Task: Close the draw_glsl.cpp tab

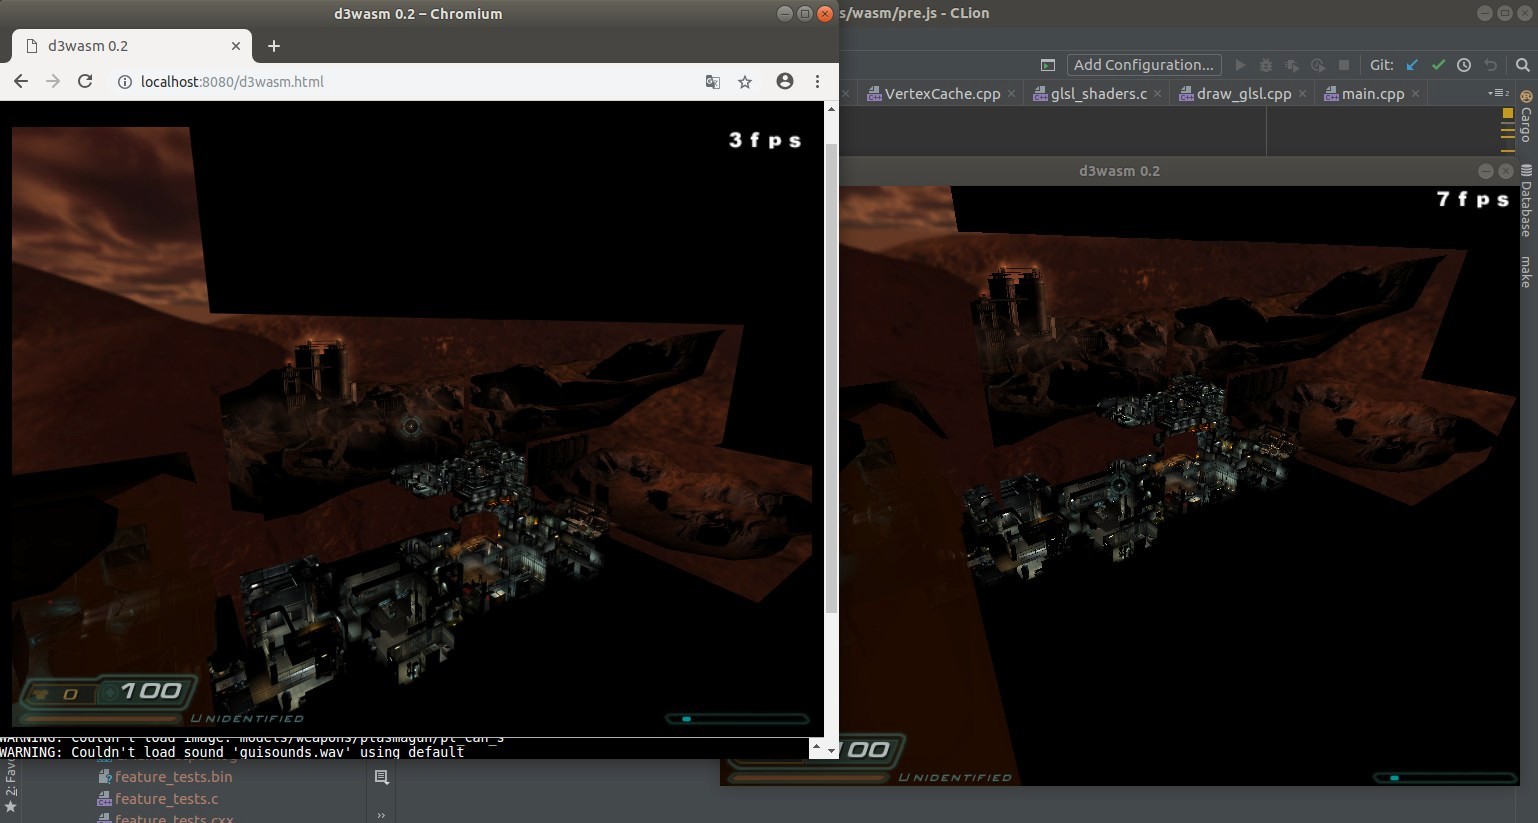Action: click(x=1302, y=94)
